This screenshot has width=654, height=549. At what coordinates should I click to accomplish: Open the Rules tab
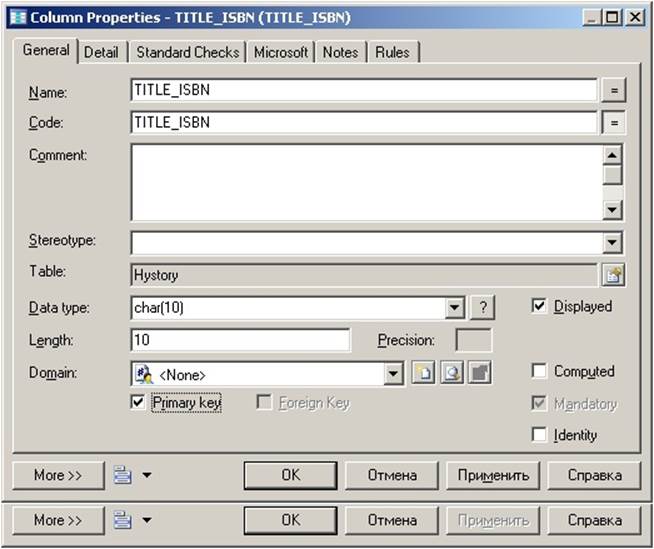tap(392, 53)
